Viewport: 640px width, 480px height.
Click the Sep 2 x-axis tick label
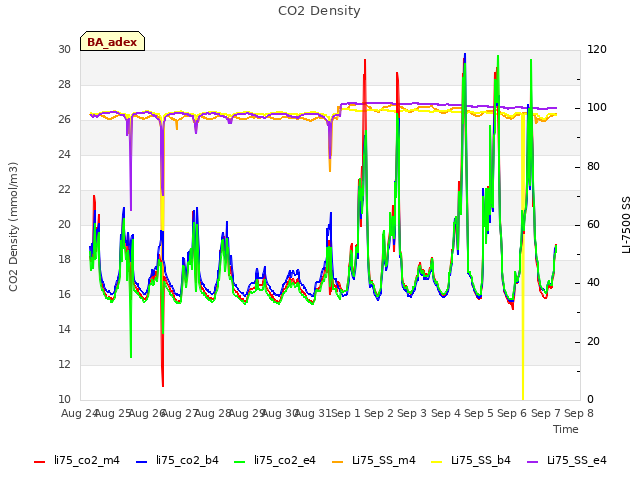coord(379,413)
